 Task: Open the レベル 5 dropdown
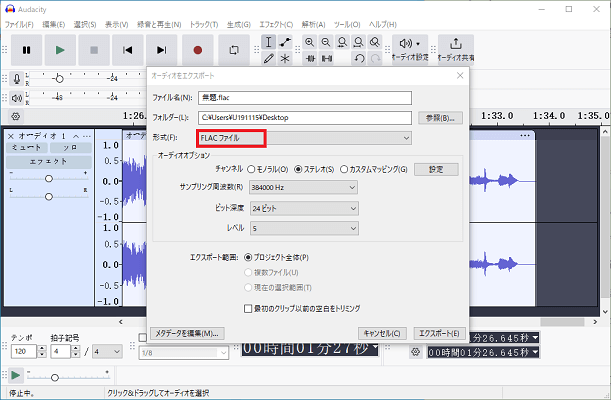coord(304,228)
